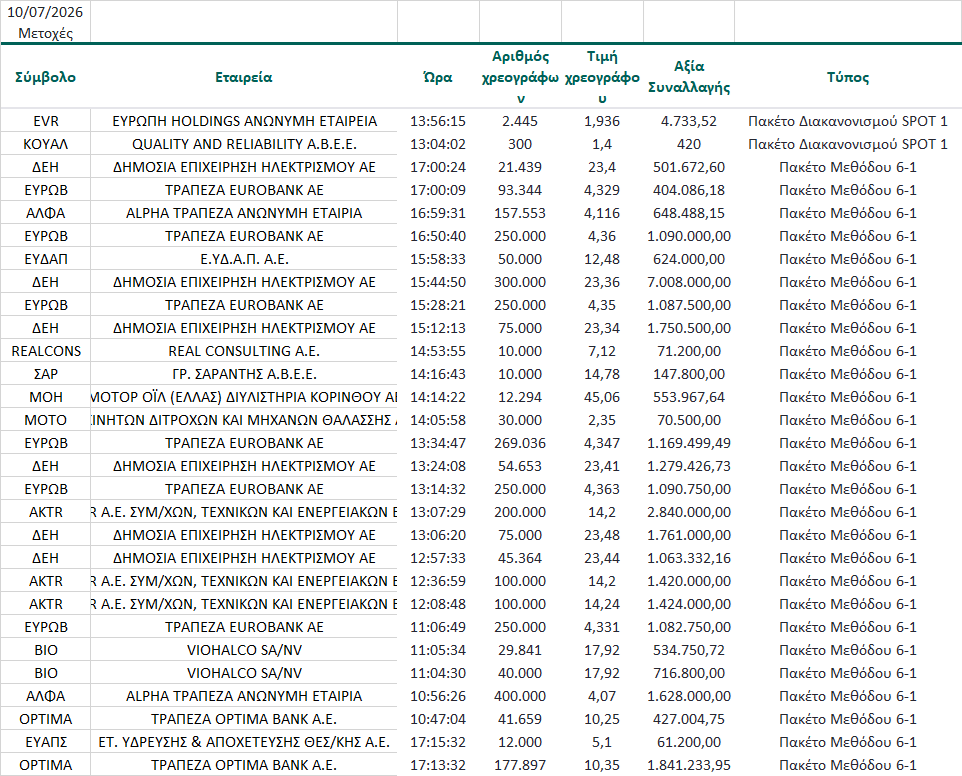This screenshot has height=776, width=962.
Task: Click the ΣΑΡ symbol cell
Action: [45, 374]
